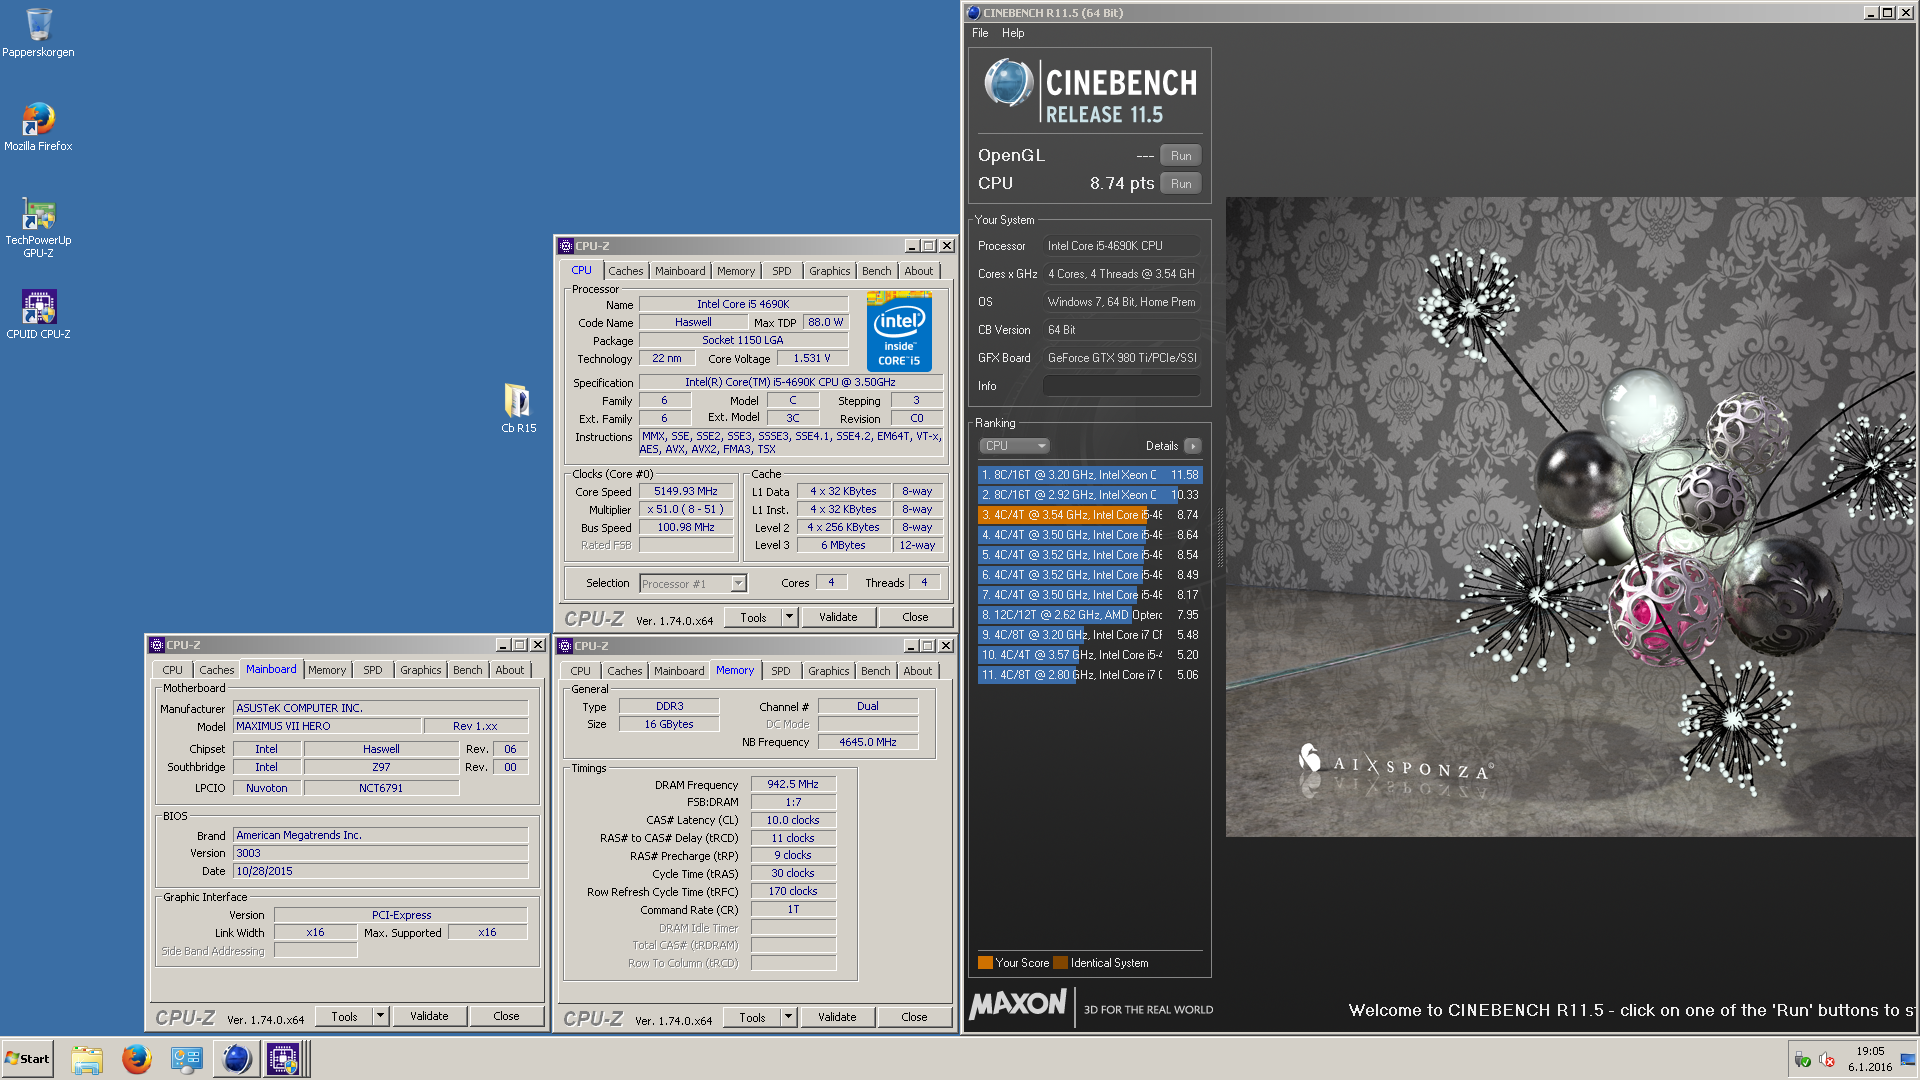
Task: Open Tools dropdown arrow in top CPU-Z window
Action: [789, 618]
